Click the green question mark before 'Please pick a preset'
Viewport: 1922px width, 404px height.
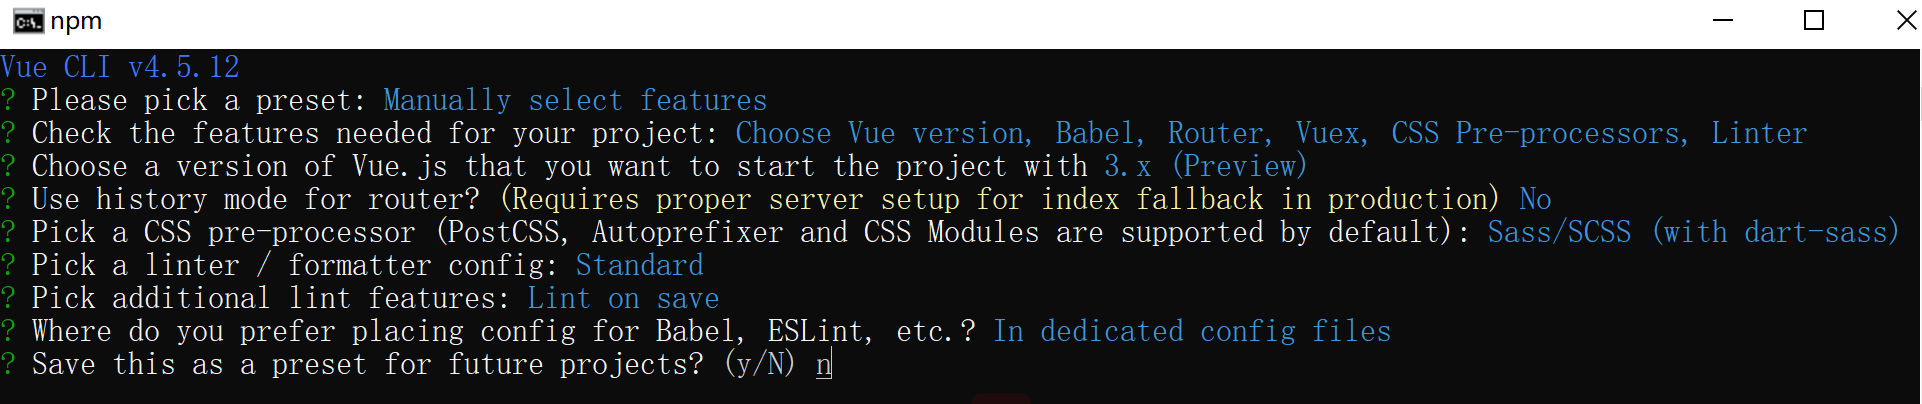coord(8,100)
